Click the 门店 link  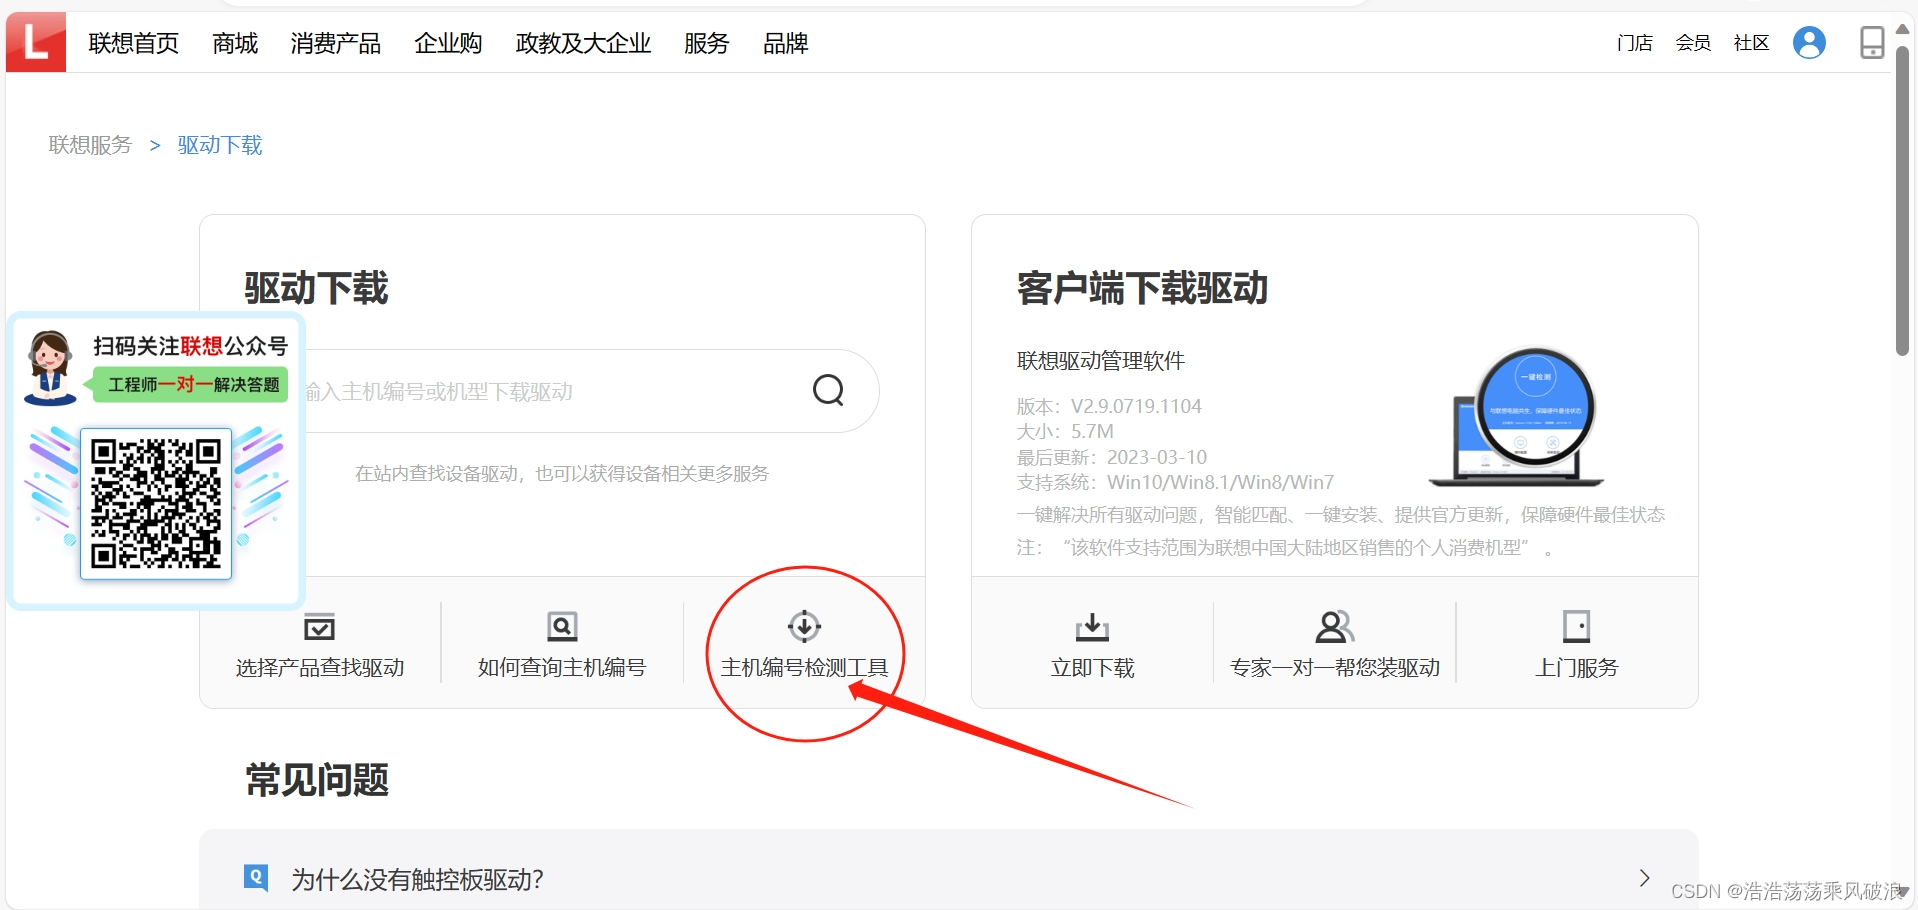(x=1634, y=43)
